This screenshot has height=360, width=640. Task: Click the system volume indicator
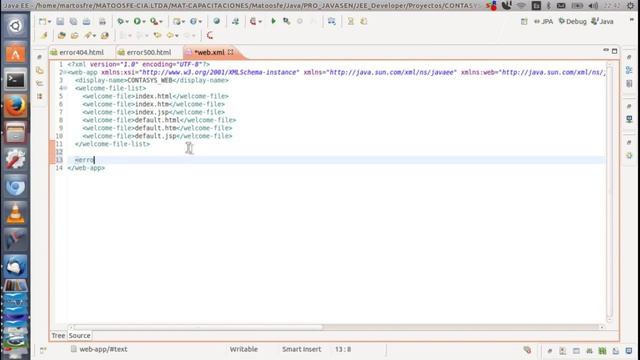point(593,6)
